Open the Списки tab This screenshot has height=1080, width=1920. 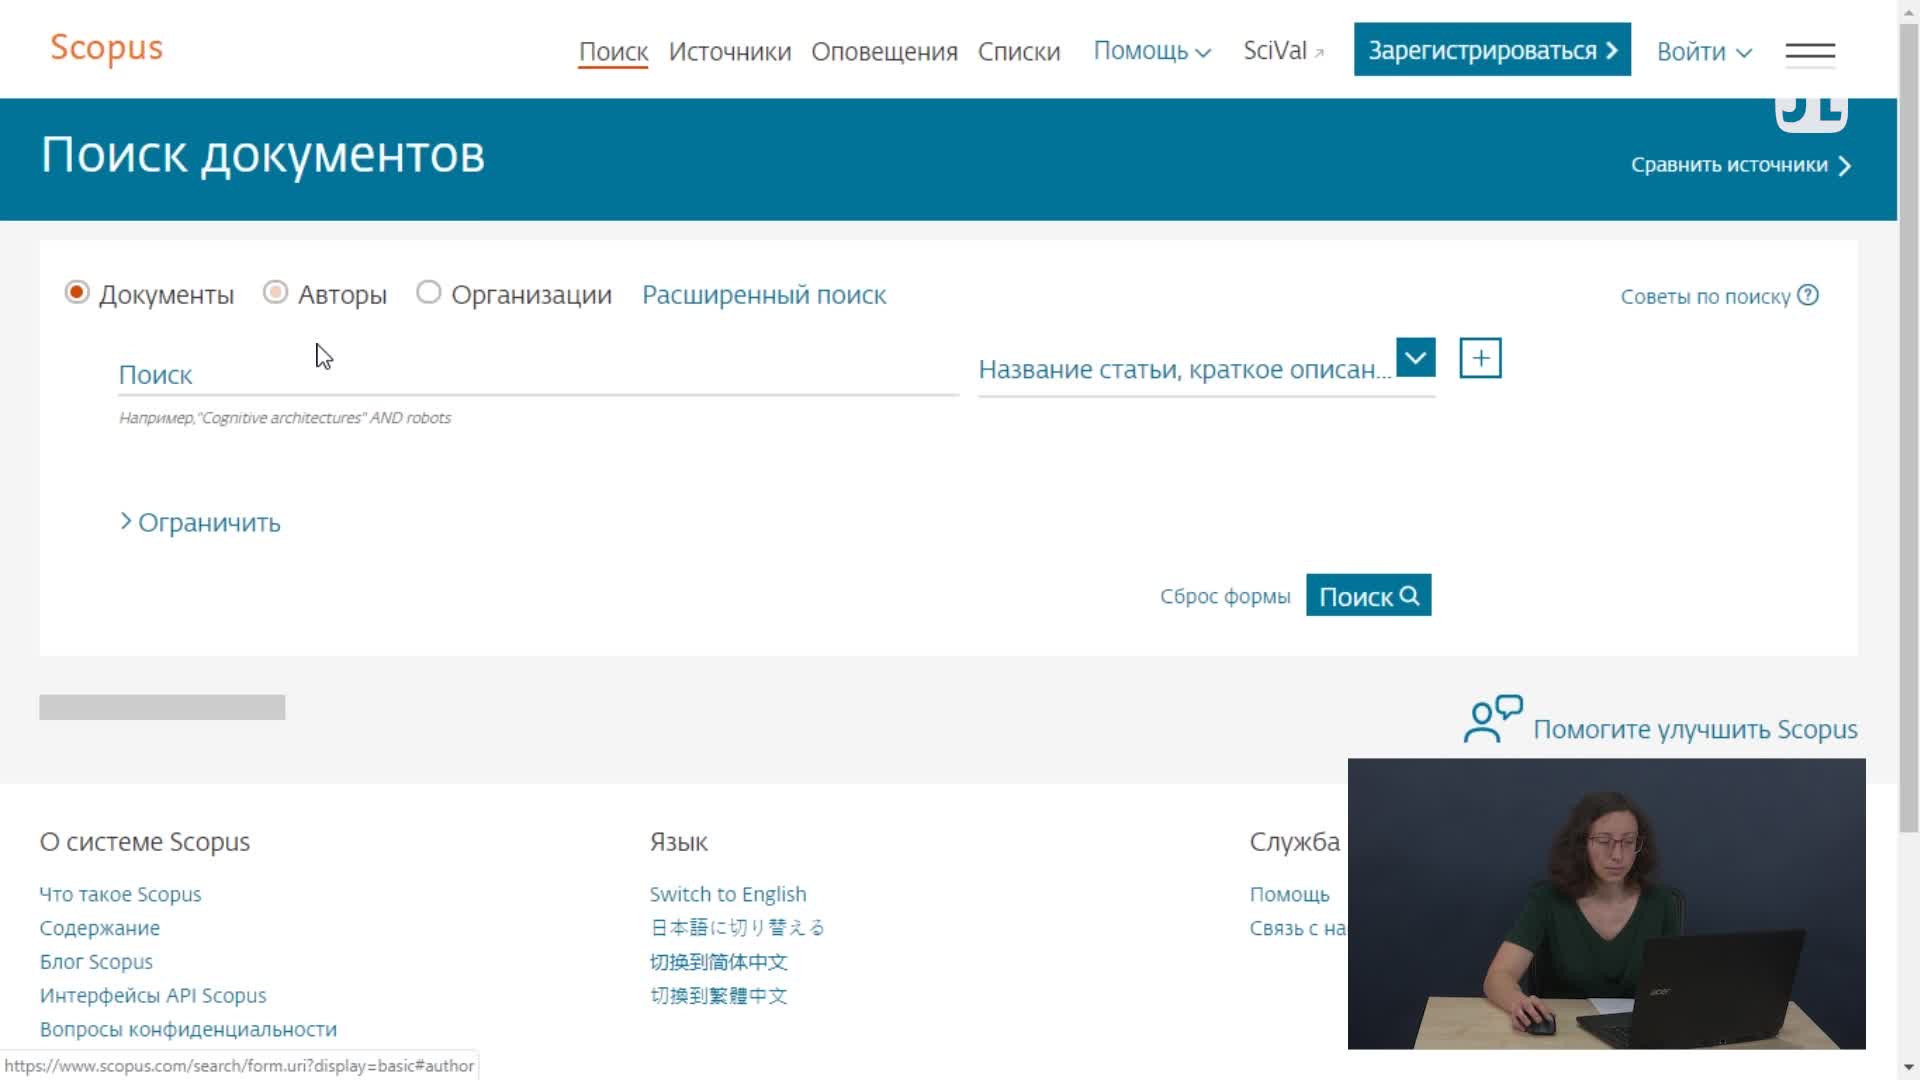(1019, 52)
